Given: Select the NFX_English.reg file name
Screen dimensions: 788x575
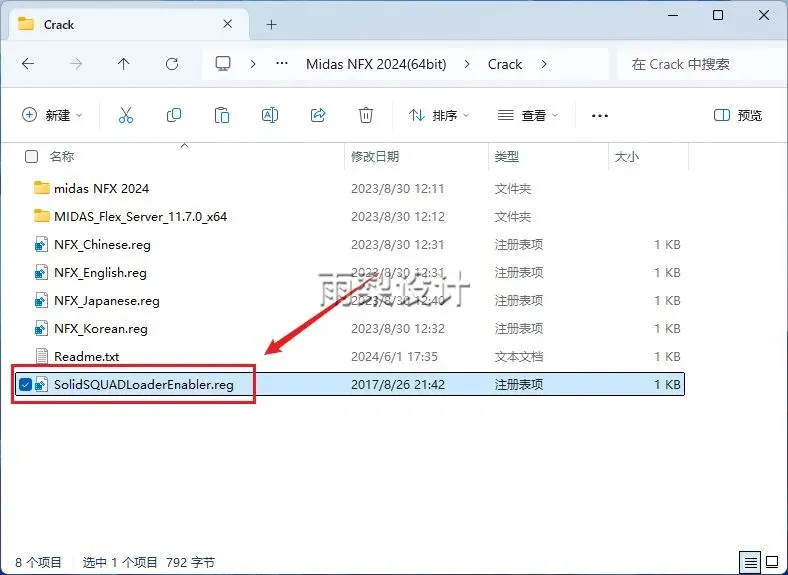Looking at the screenshot, I should click(x=101, y=273).
